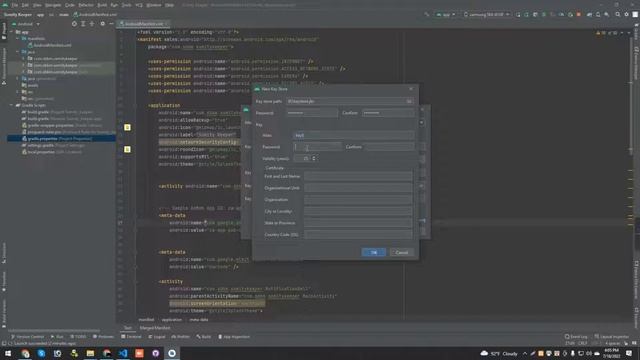Select settings.gradle in project tree
Image resolution: width=640 pixels, height=360 pixels.
(x=54, y=145)
